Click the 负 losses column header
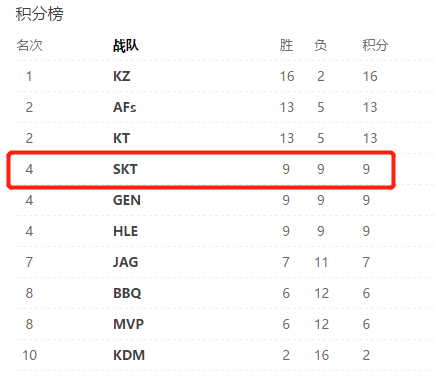Image resolution: width=436 pixels, height=380 pixels. click(x=320, y=45)
